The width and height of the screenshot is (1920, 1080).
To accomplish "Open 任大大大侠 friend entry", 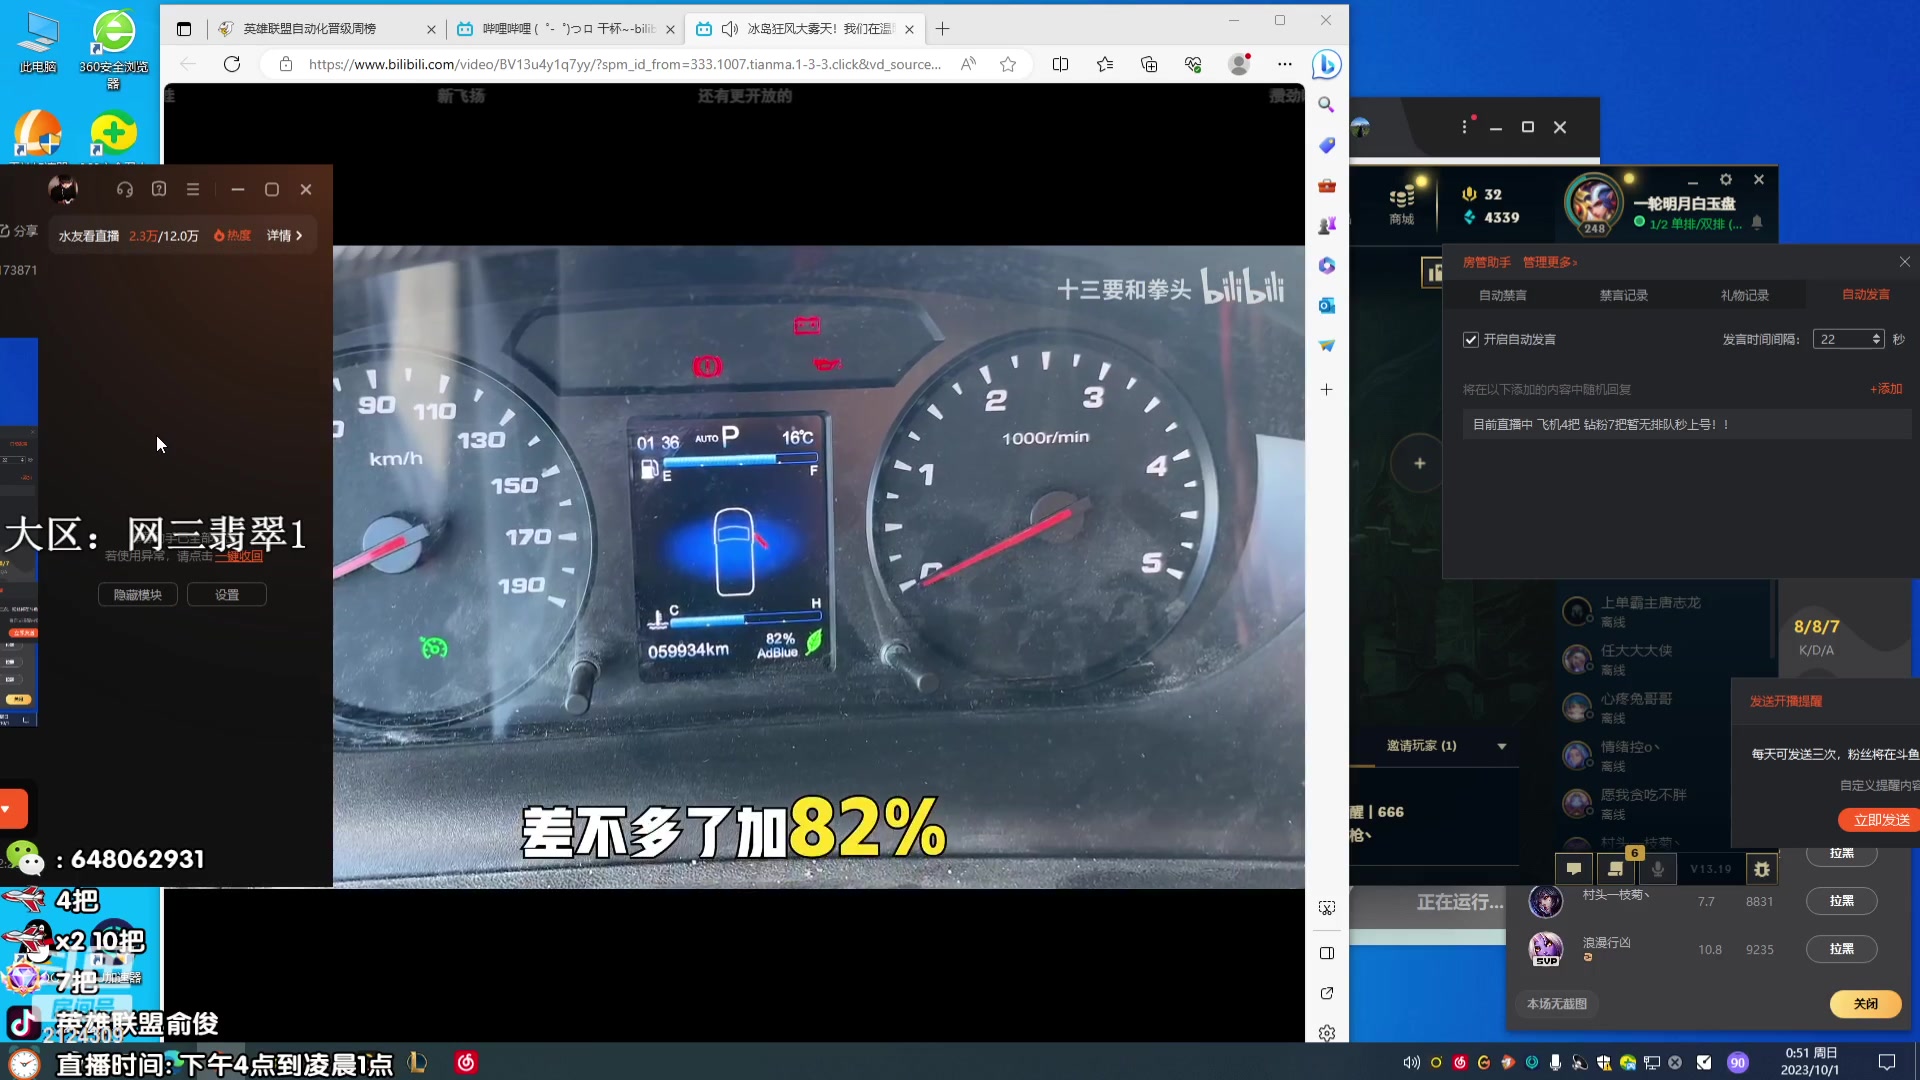I will click(x=1660, y=659).
